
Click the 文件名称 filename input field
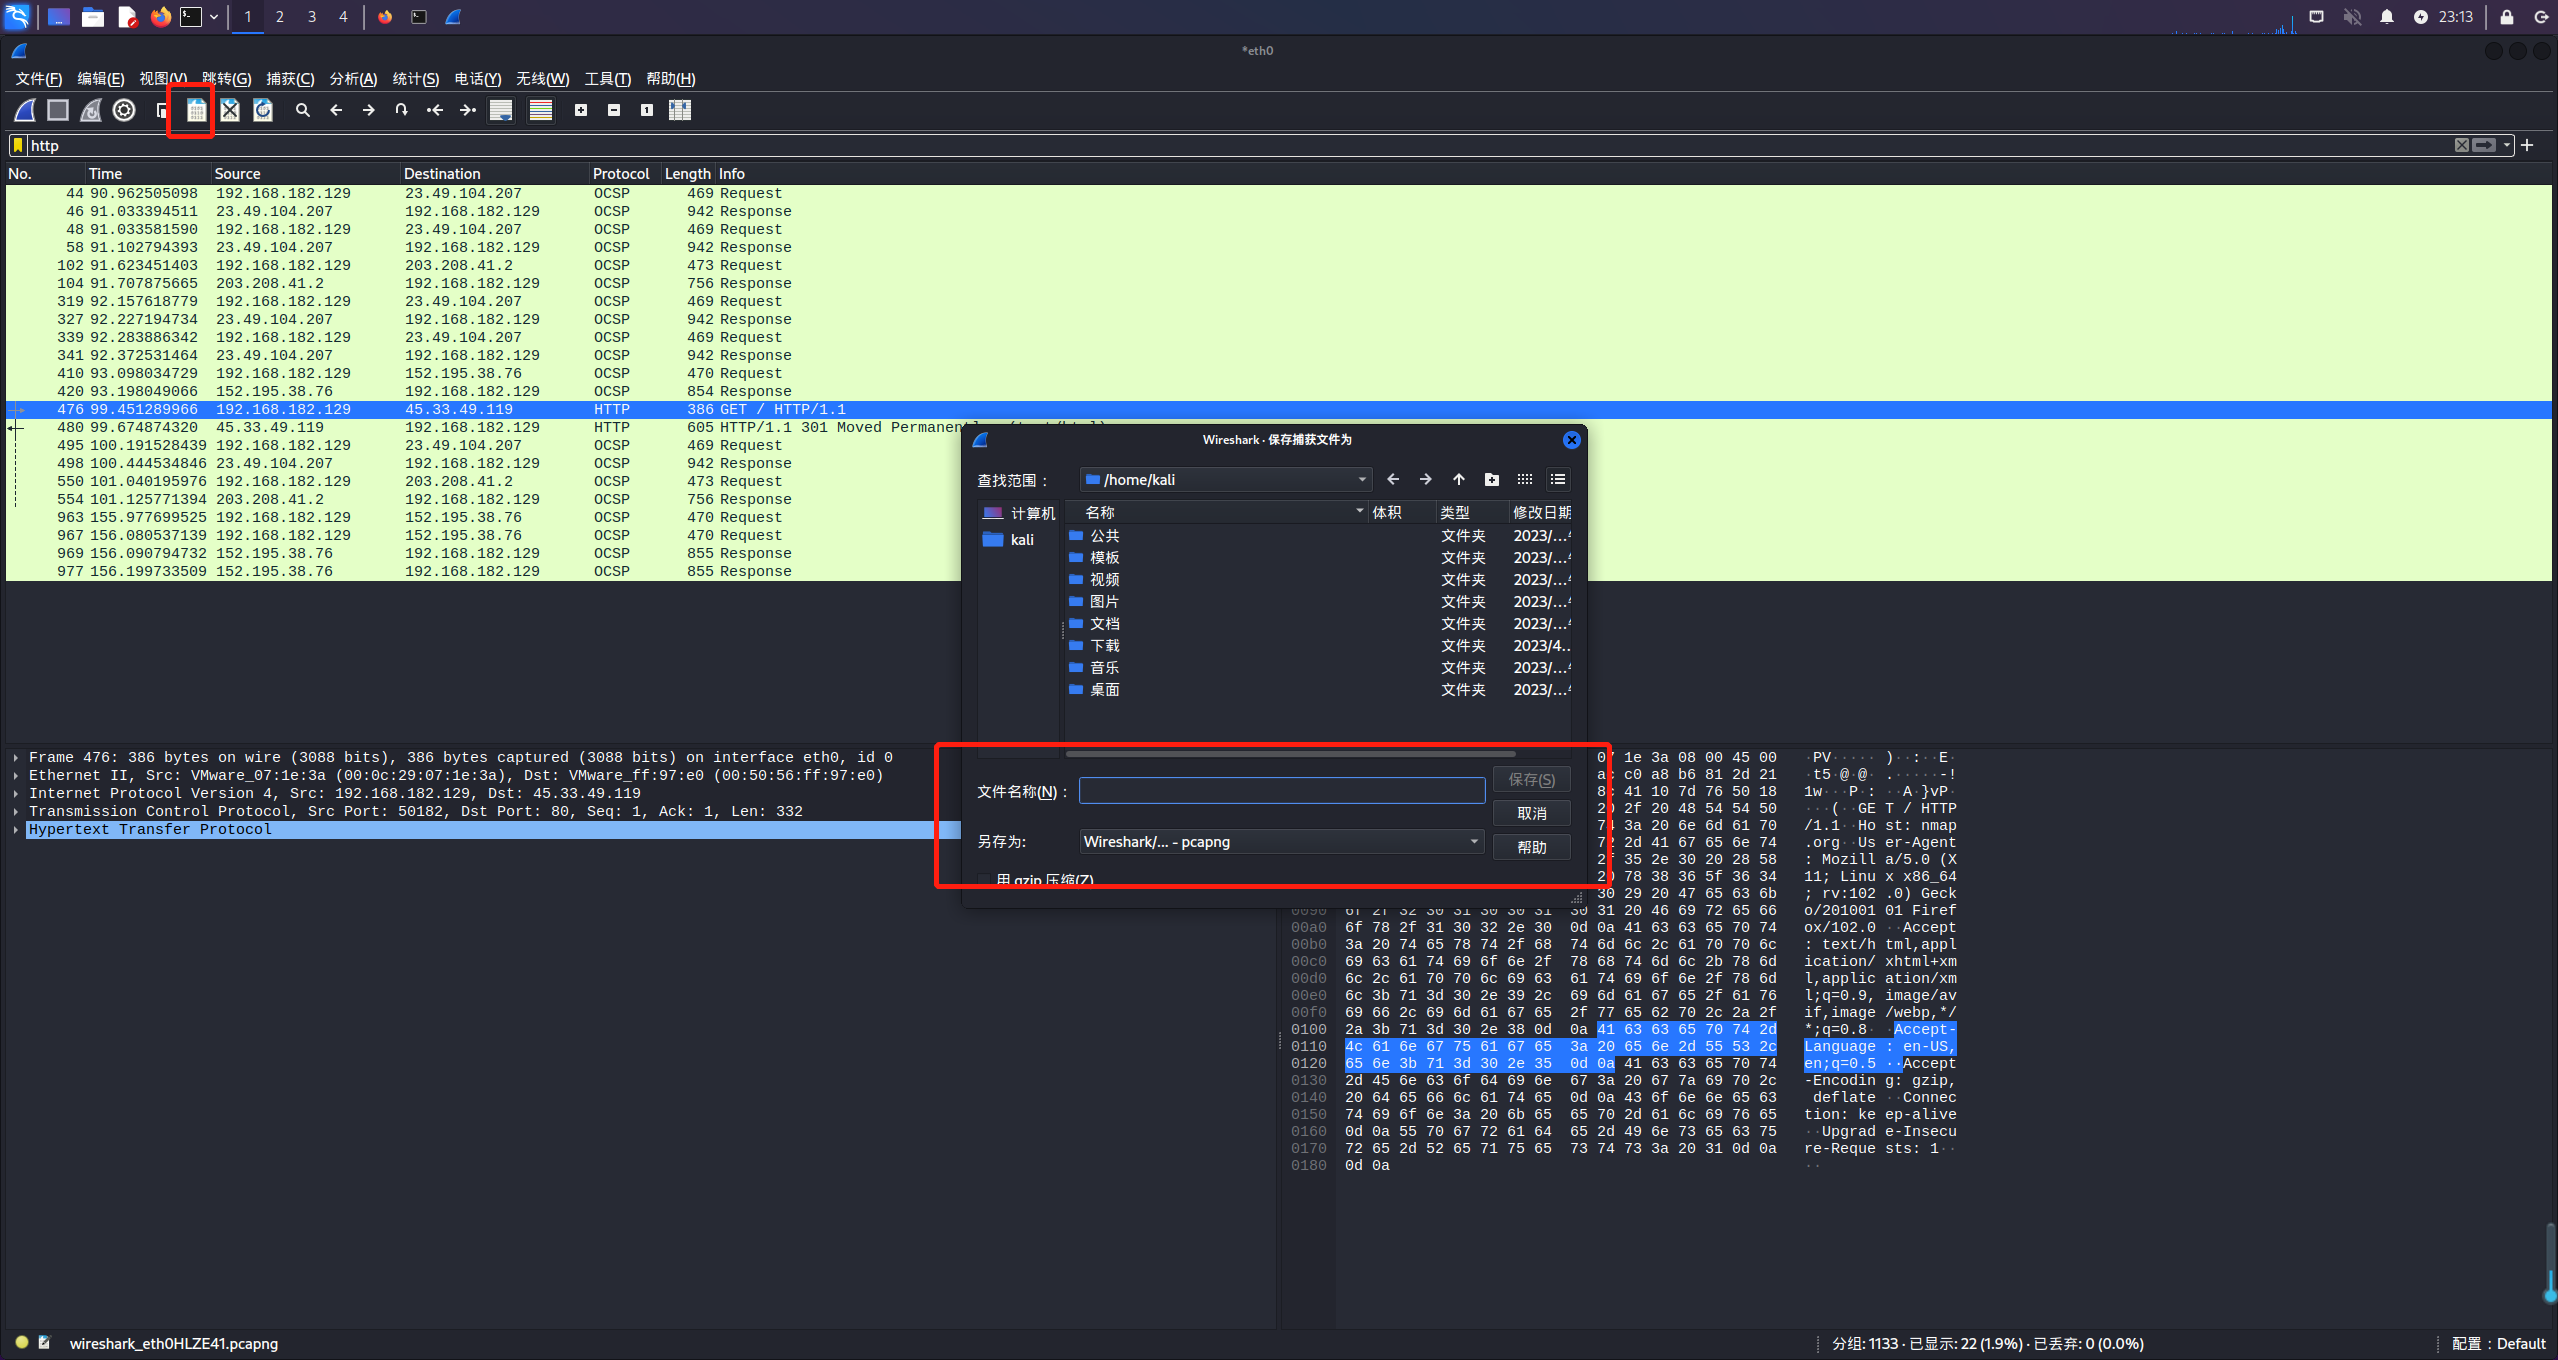1282,791
